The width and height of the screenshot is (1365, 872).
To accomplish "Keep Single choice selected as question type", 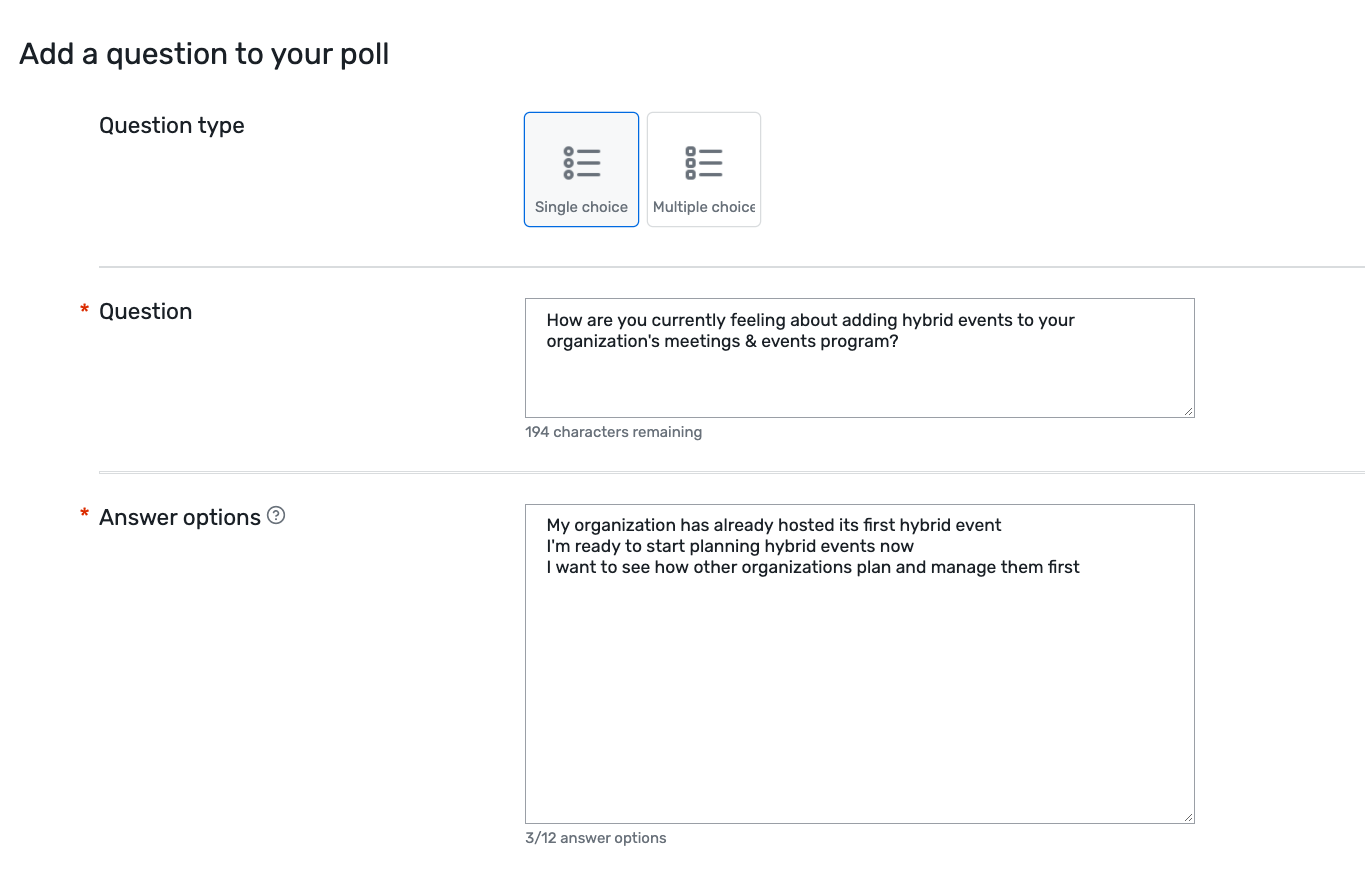I will pos(581,169).
